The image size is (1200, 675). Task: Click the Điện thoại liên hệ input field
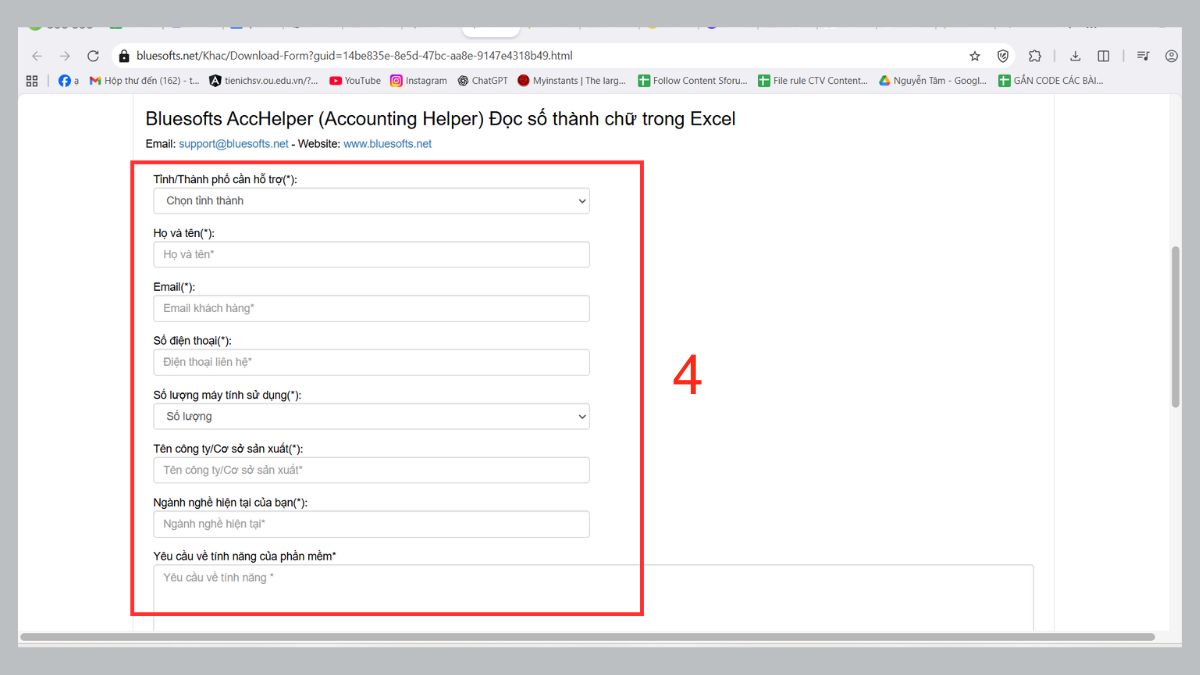371,362
